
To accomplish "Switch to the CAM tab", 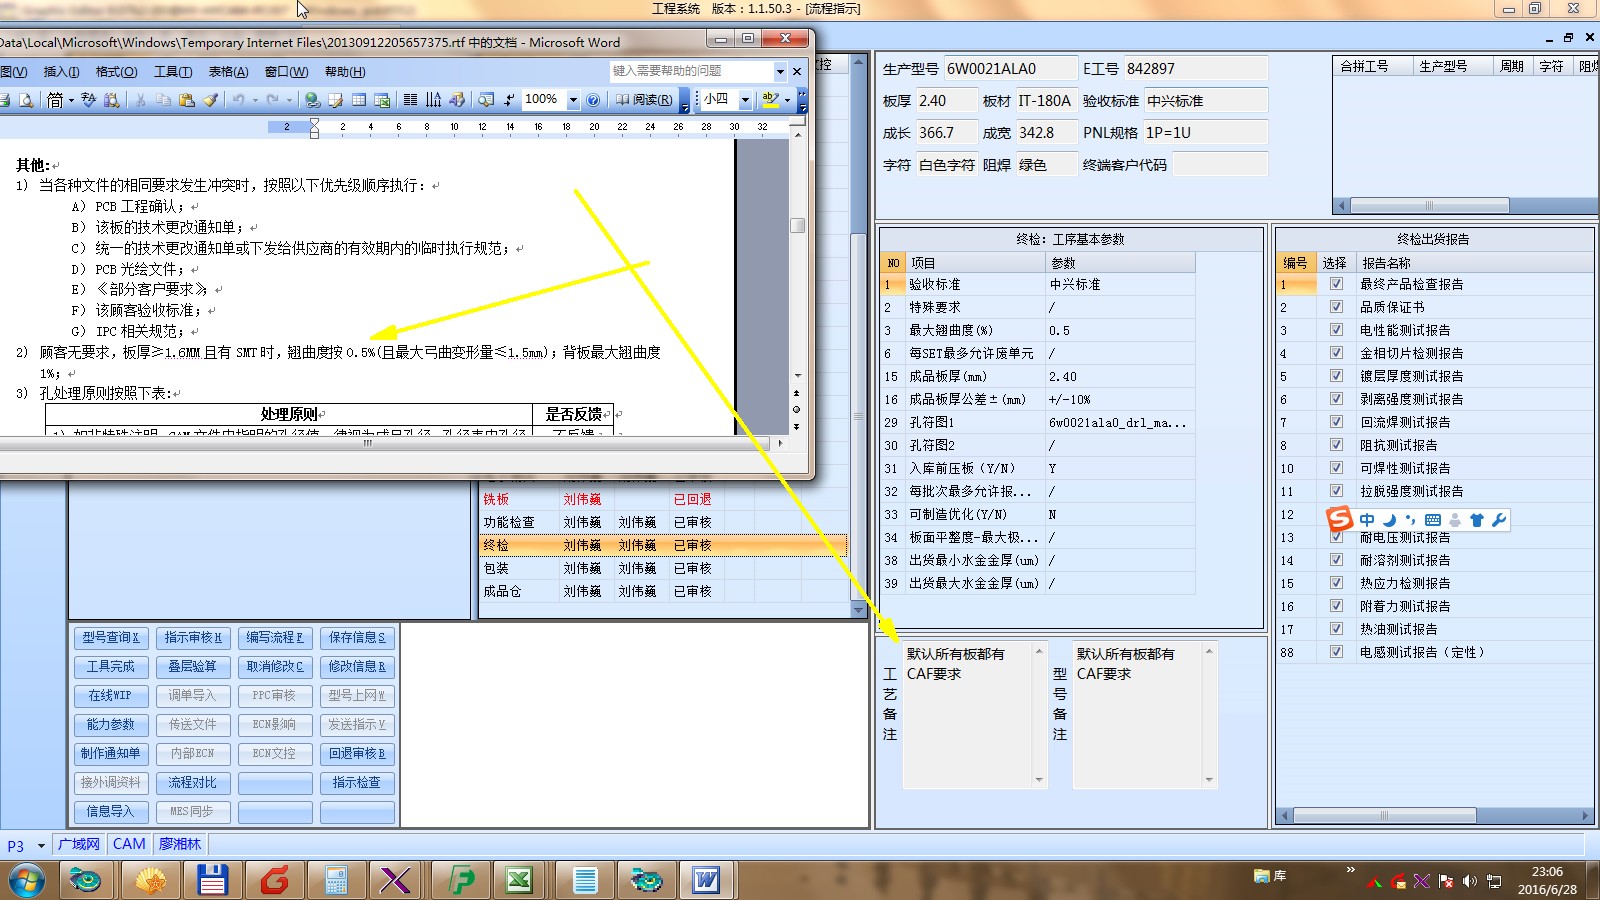I will [129, 844].
